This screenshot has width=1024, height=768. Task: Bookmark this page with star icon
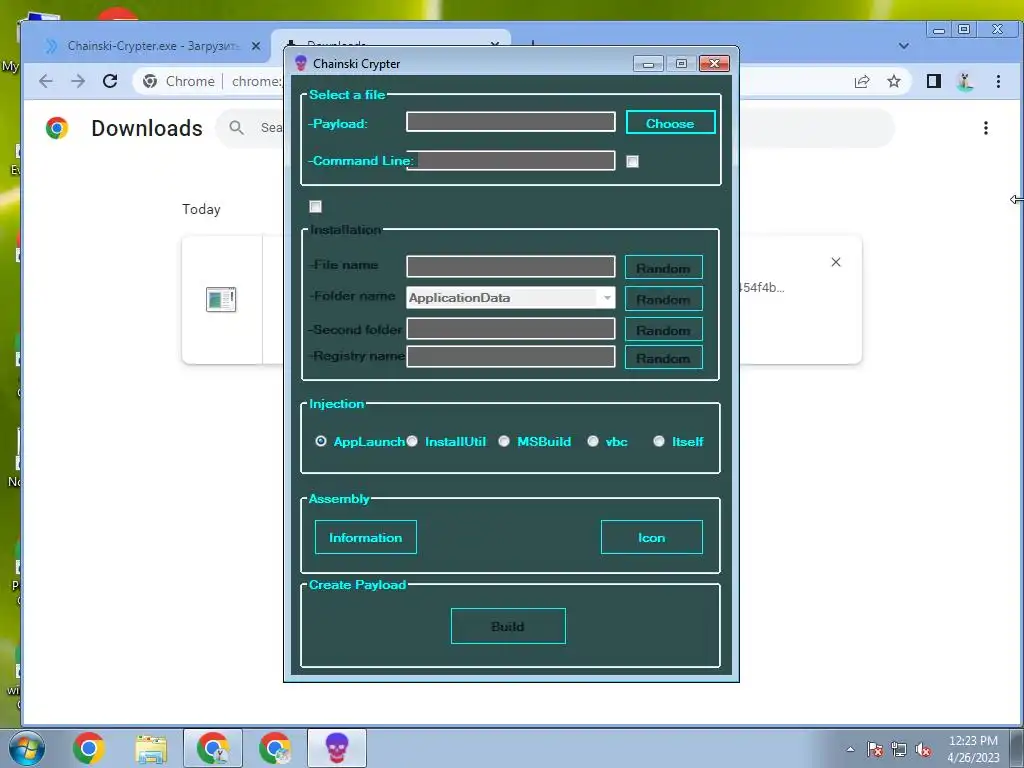[894, 81]
